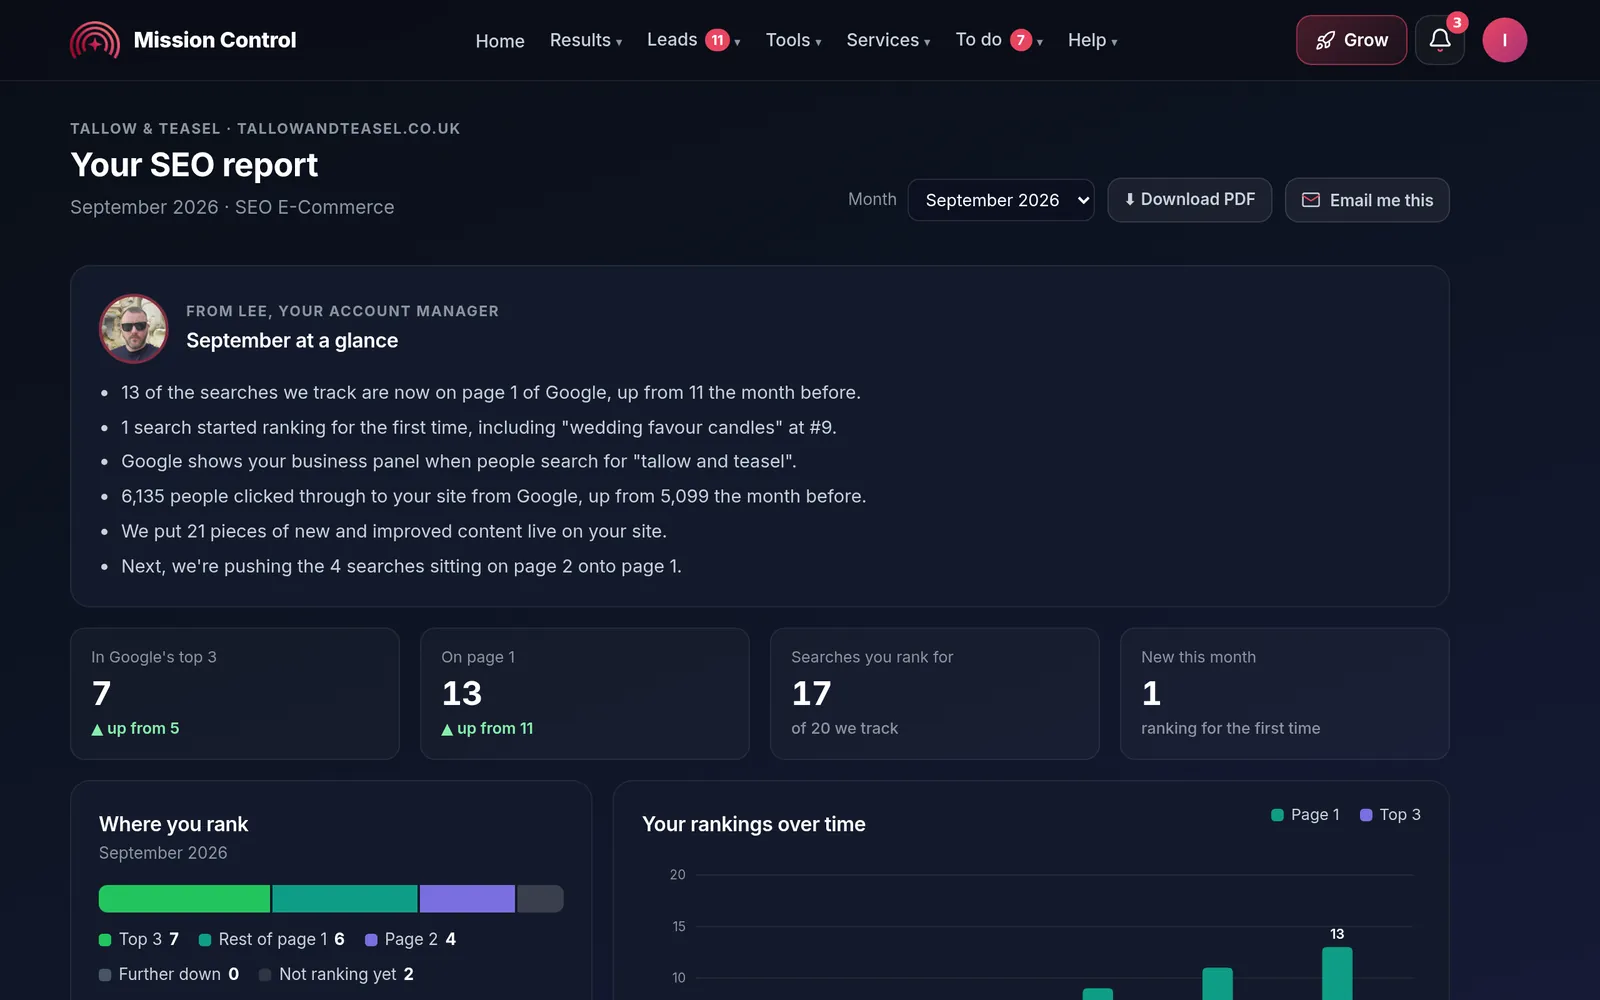Click the download arrow icon in Download PDF
Image resolution: width=1600 pixels, height=1000 pixels.
(1129, 199)
